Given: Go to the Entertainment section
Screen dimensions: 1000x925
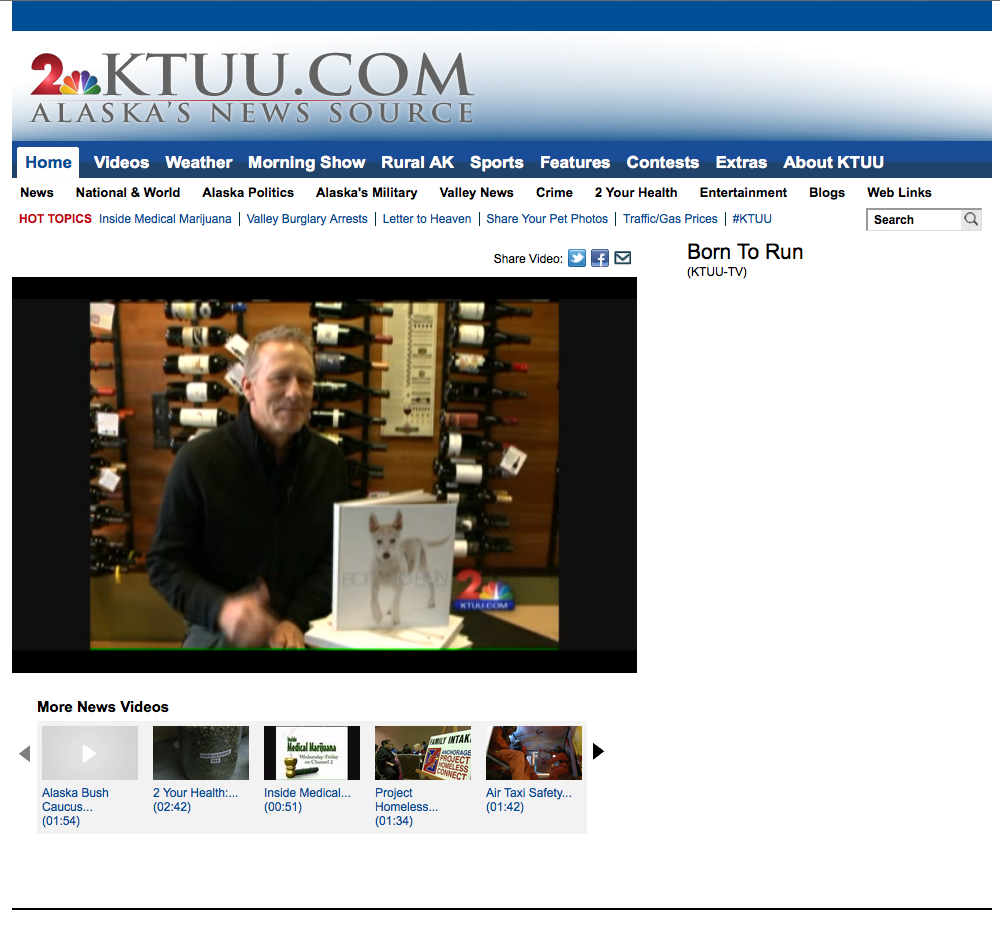Looking at the screenshot, I should pyautogui.click(x=743, y=193).
